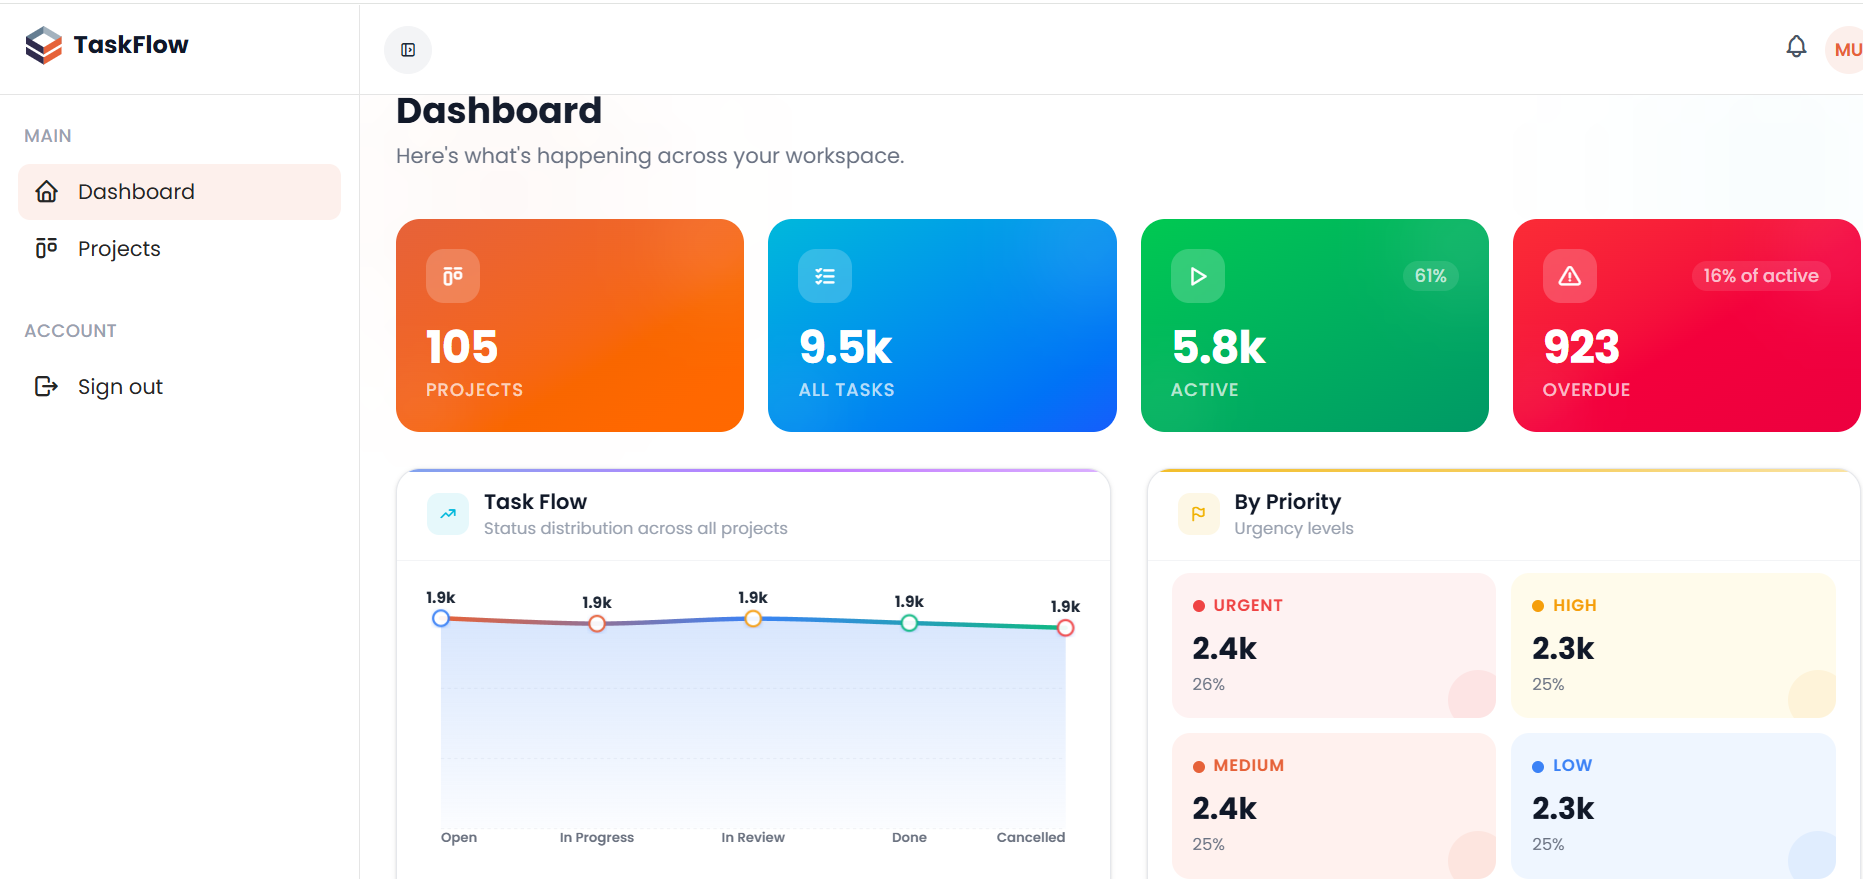Click the Task Flow panel title
The width and height of the screenshot is (1863, 879).
tap(535, 502)
